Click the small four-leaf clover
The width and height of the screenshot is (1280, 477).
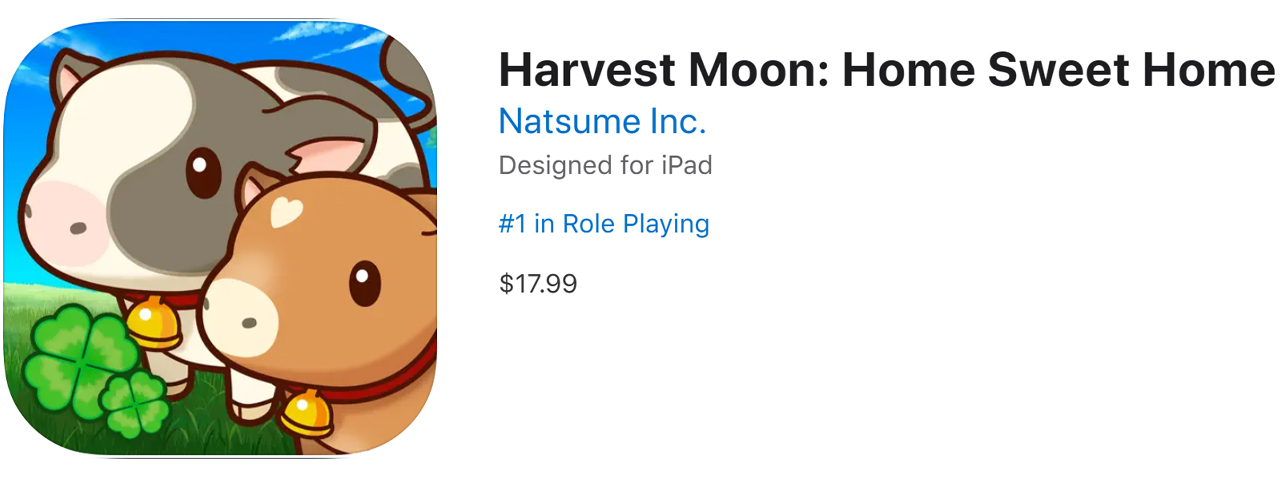[x=135, y=404]
